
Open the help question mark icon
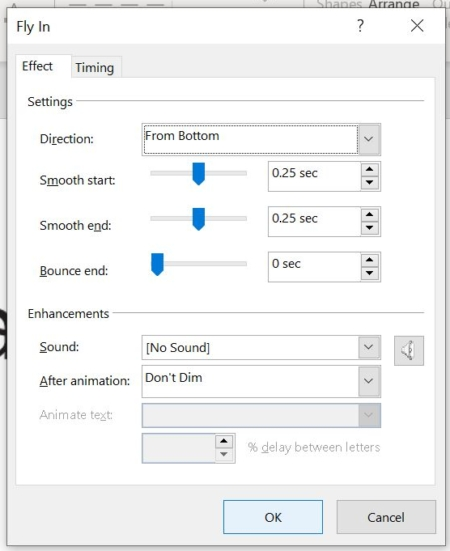tap(360, 26)
